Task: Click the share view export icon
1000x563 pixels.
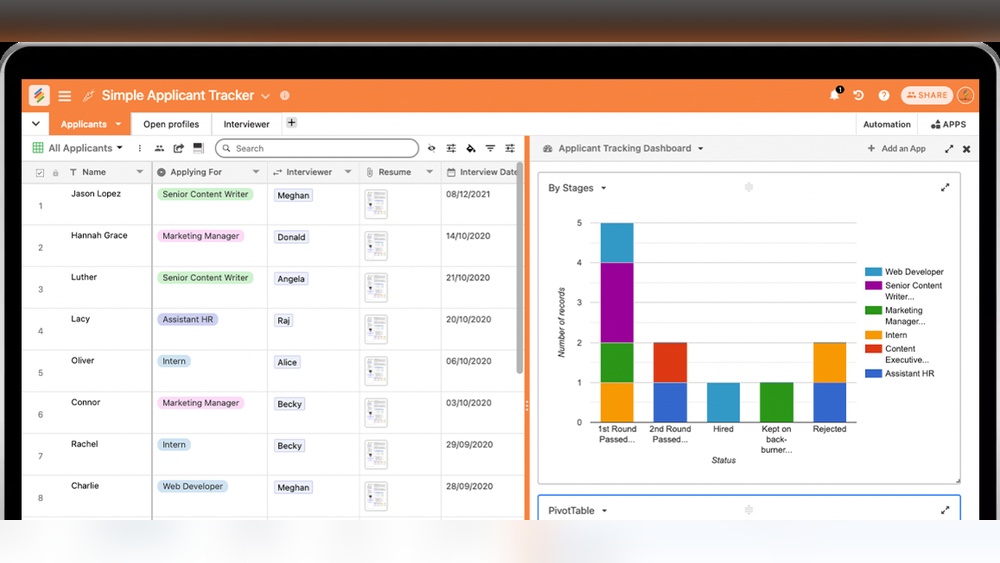Action: coord(178,148)
